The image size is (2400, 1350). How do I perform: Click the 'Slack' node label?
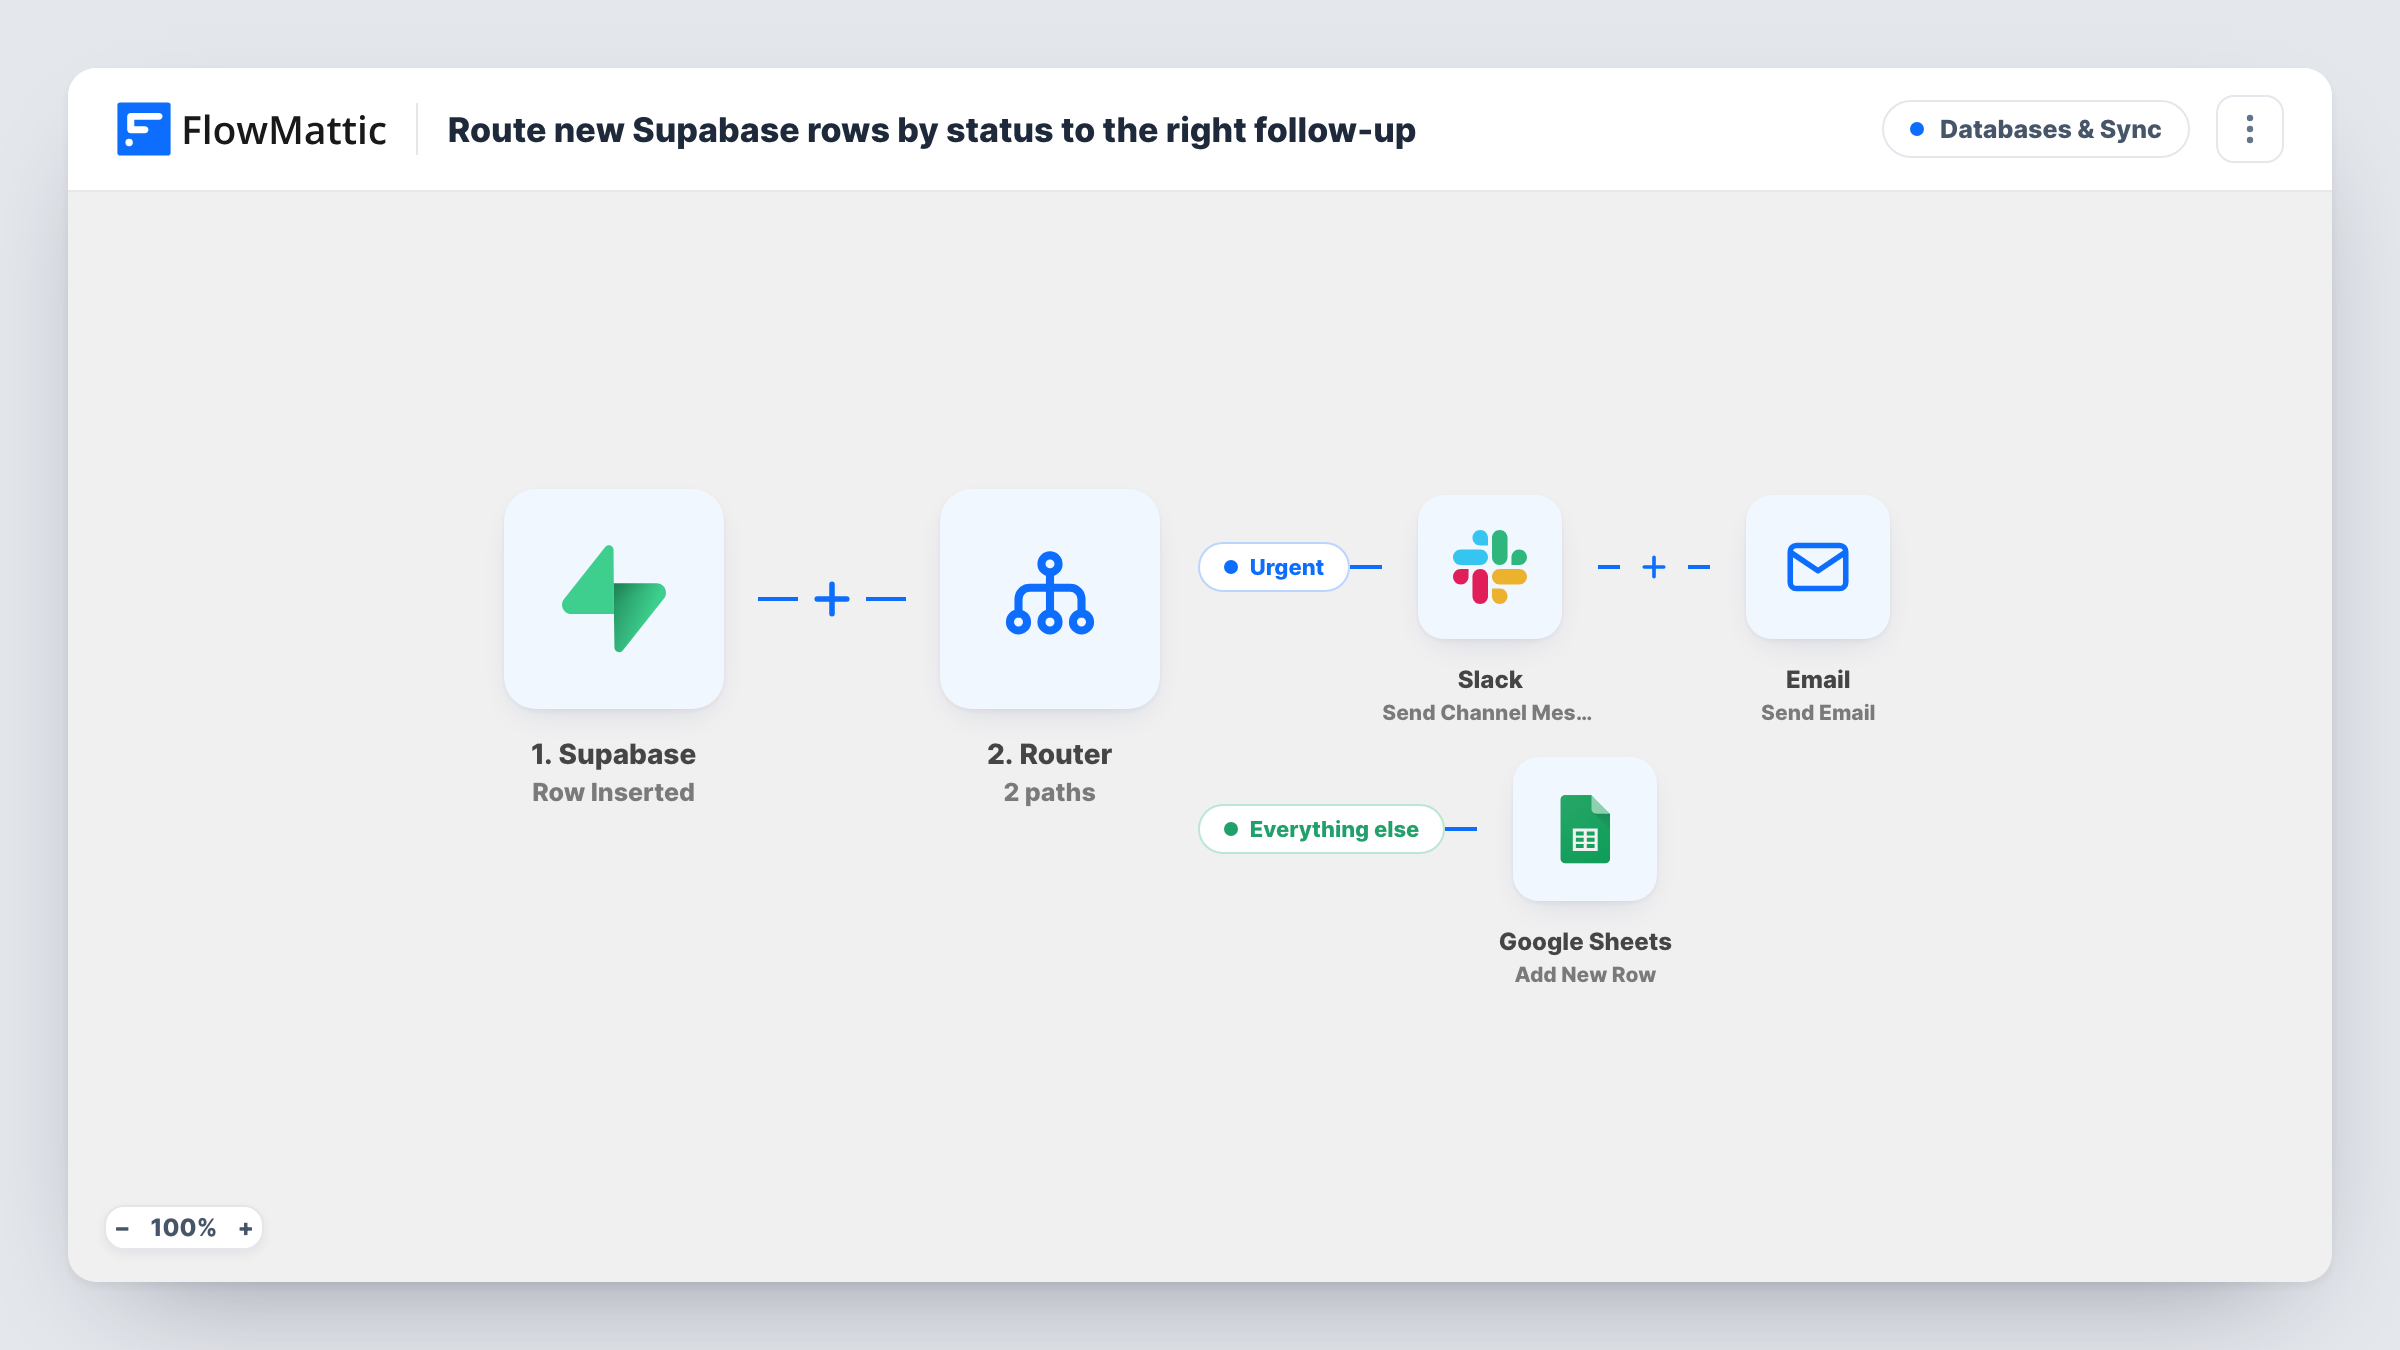[x=1490, y=679]
